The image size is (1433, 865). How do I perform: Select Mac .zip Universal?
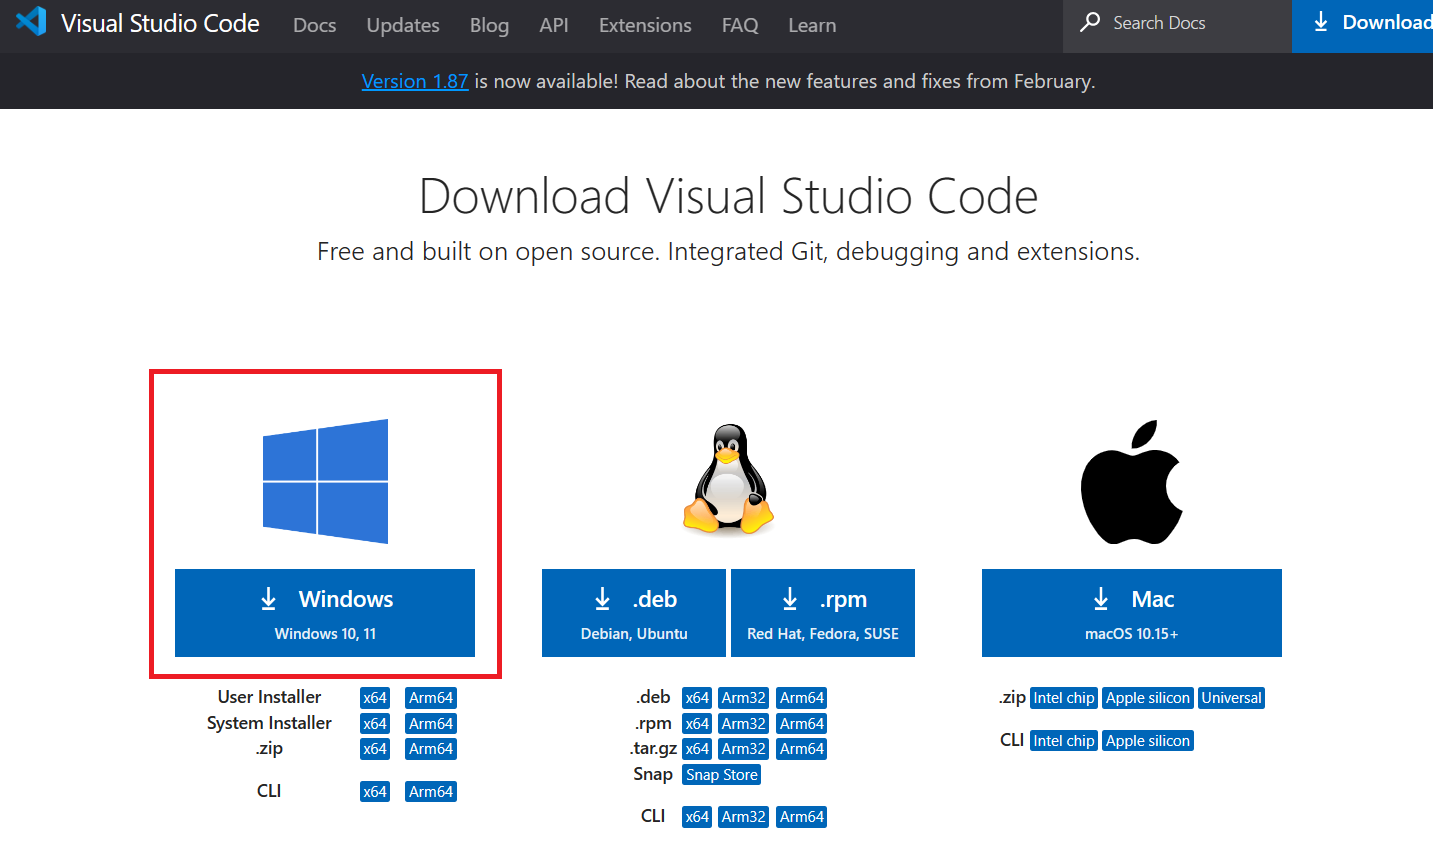(1232, 698)
